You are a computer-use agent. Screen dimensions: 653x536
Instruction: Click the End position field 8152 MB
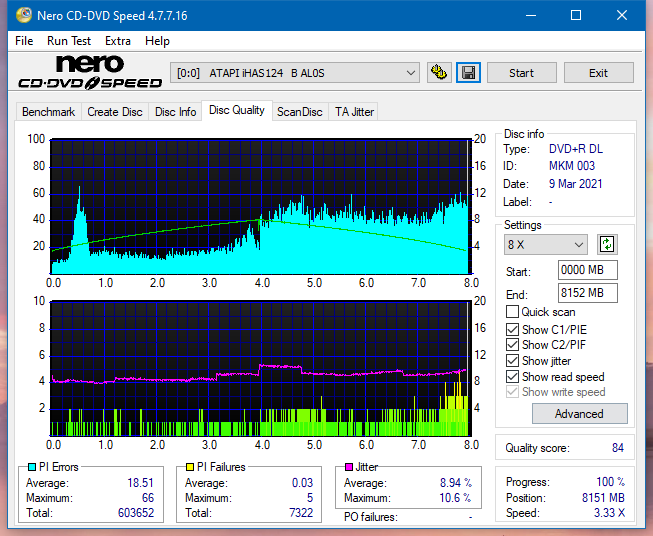587,293
